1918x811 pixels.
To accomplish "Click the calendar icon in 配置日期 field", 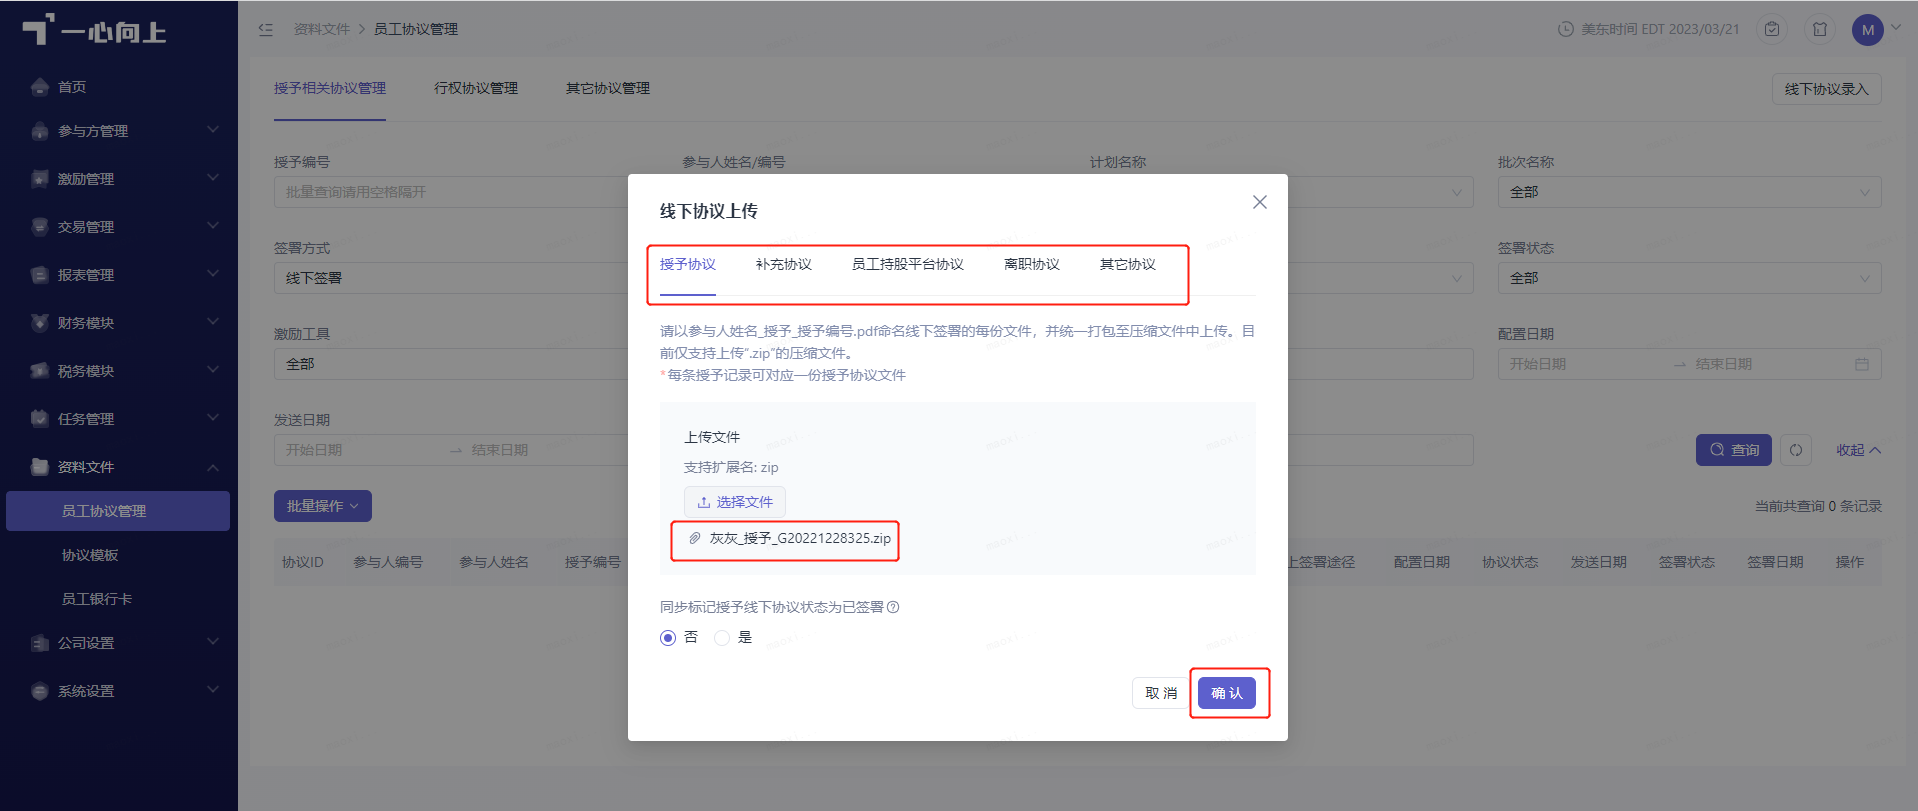I will tap(1862, 364).
